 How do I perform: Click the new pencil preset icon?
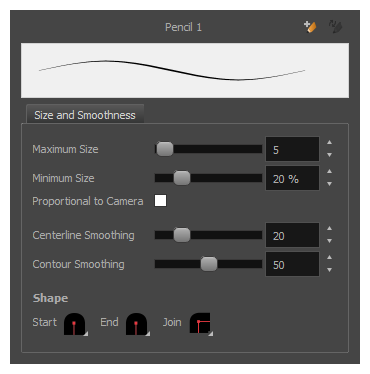click(x=310, y=27)
